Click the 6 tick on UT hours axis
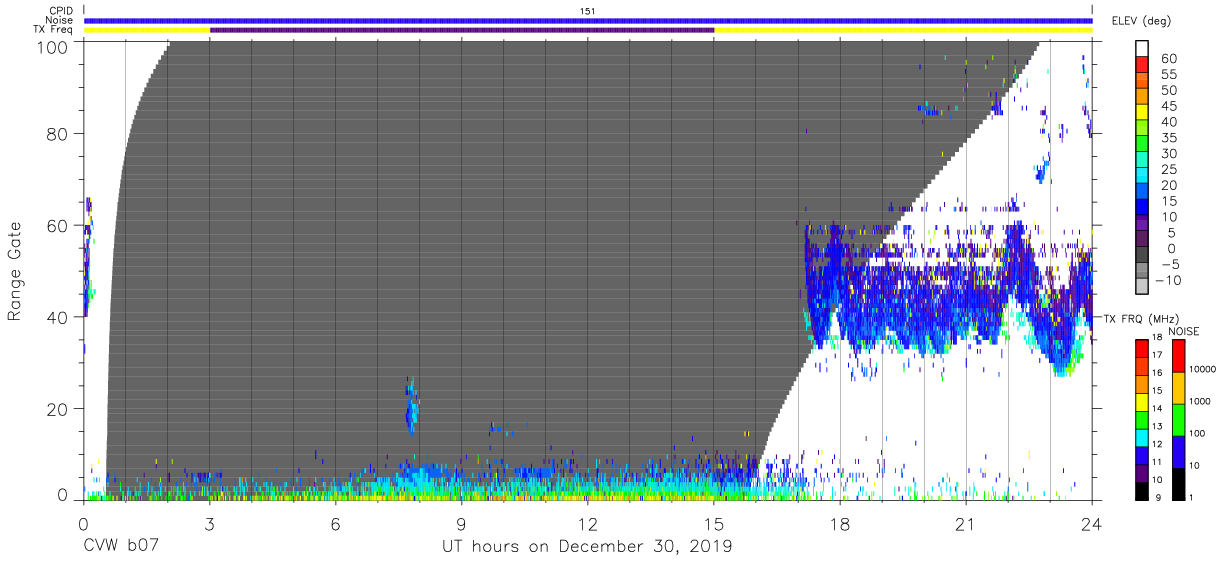Image resolution: width=1228 pixels, height=567 pixels. [x=336, y=523]
